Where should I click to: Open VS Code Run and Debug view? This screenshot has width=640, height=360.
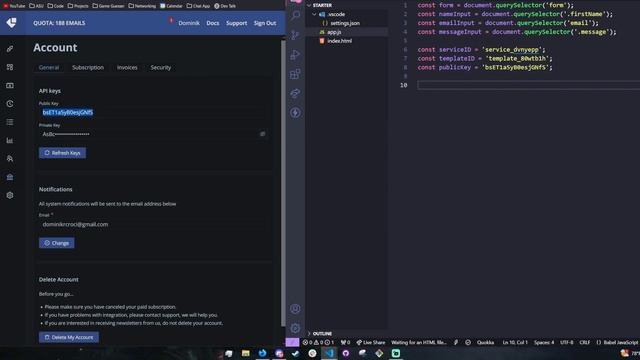coord(295,54)
